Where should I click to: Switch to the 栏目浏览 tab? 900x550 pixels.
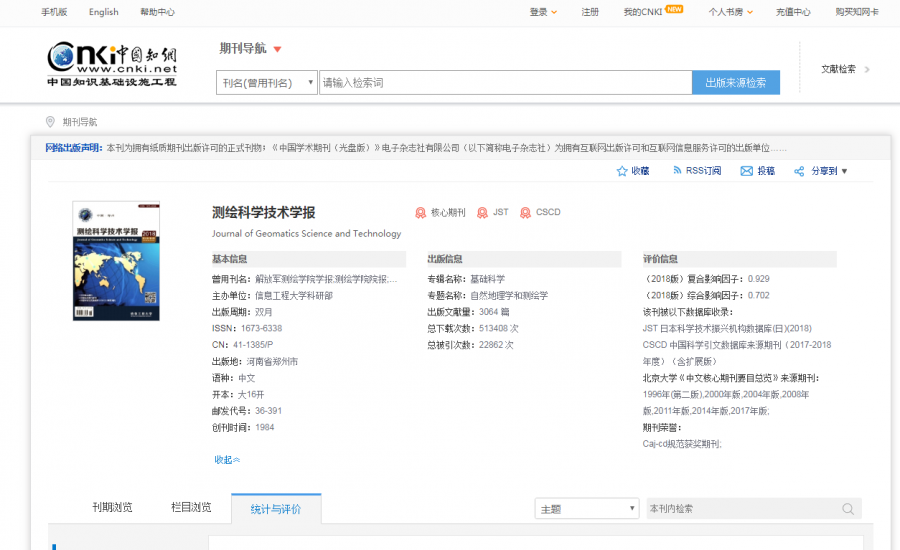pos(191,508)
